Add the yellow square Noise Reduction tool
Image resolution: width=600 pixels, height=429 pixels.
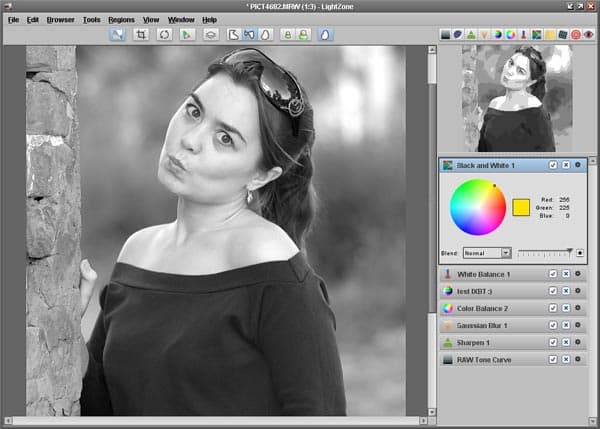[x=549, y=35]
